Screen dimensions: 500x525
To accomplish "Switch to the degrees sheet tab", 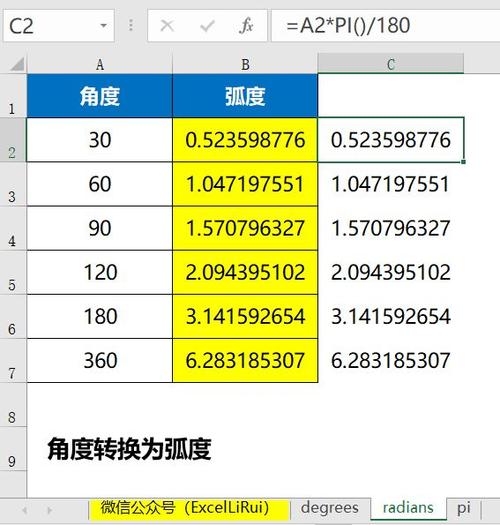I will (330, 508).
